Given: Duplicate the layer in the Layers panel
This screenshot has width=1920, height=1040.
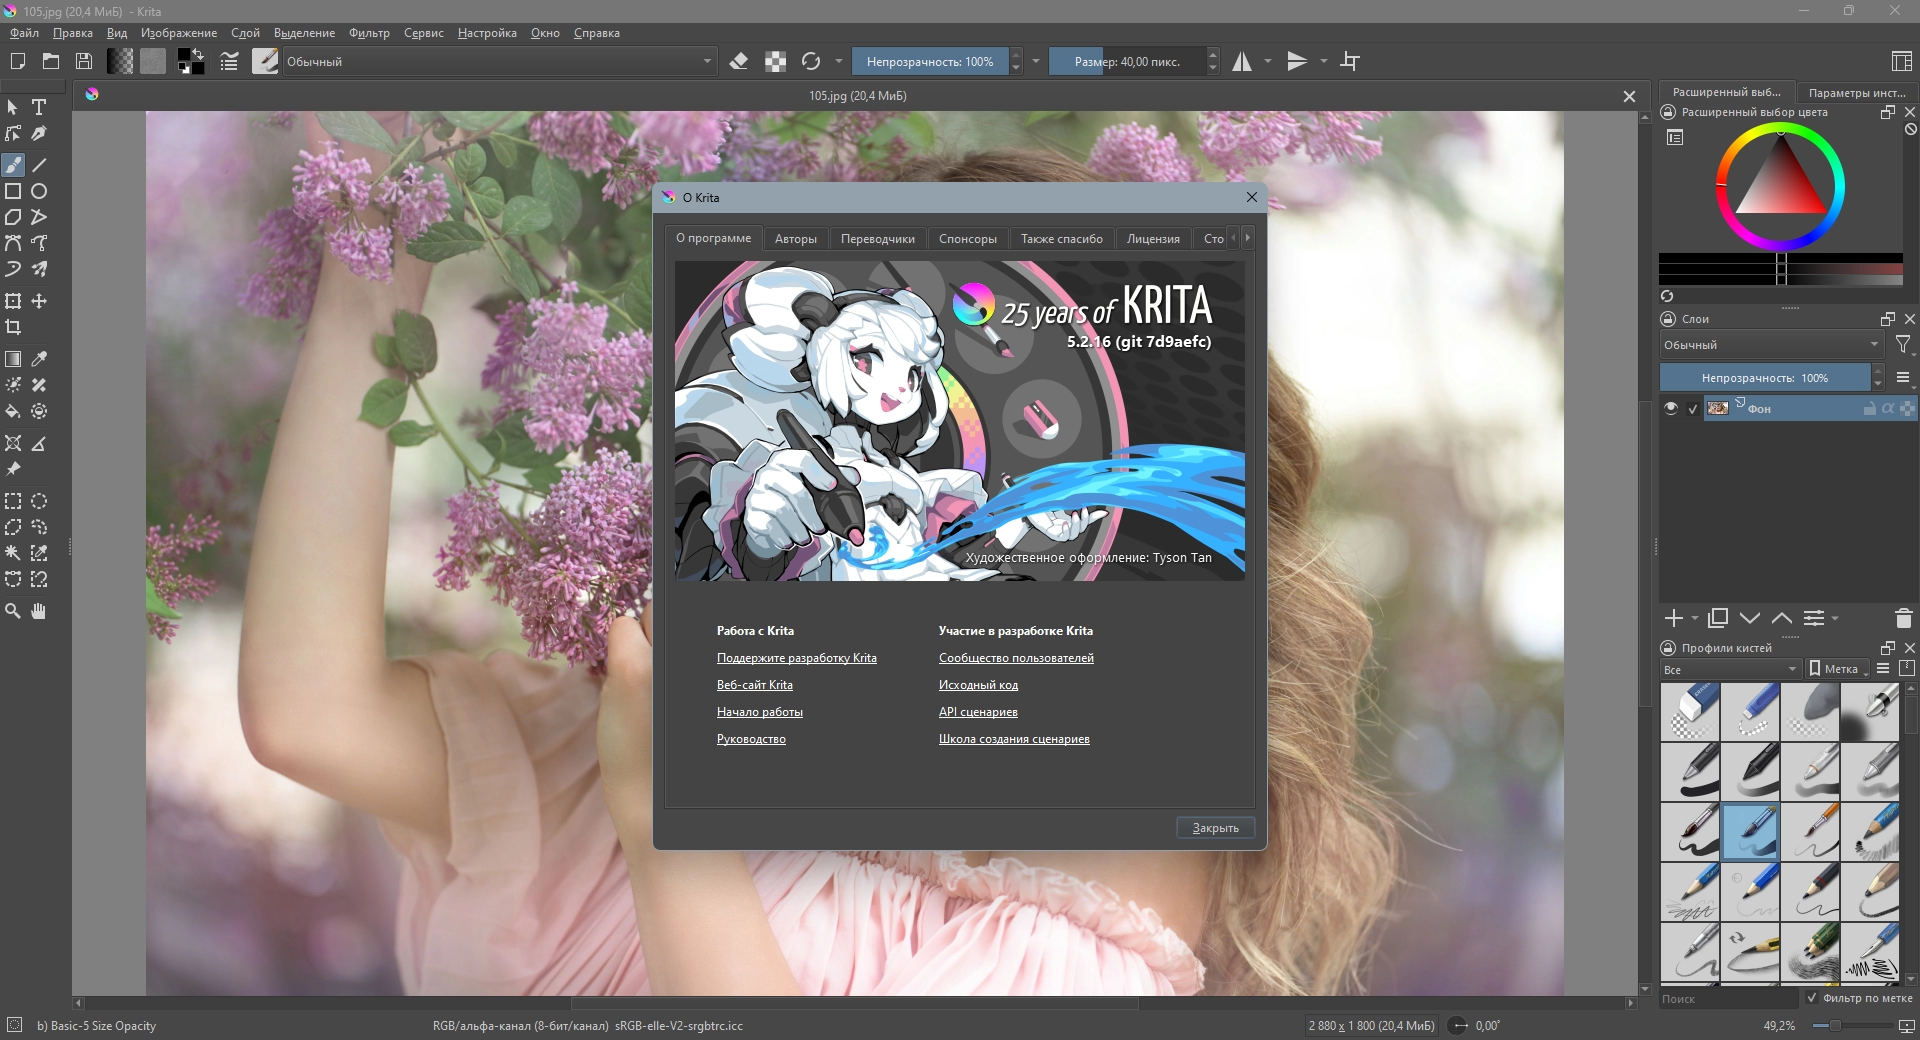Looking at the screenshot, I should click(1718, 618).
